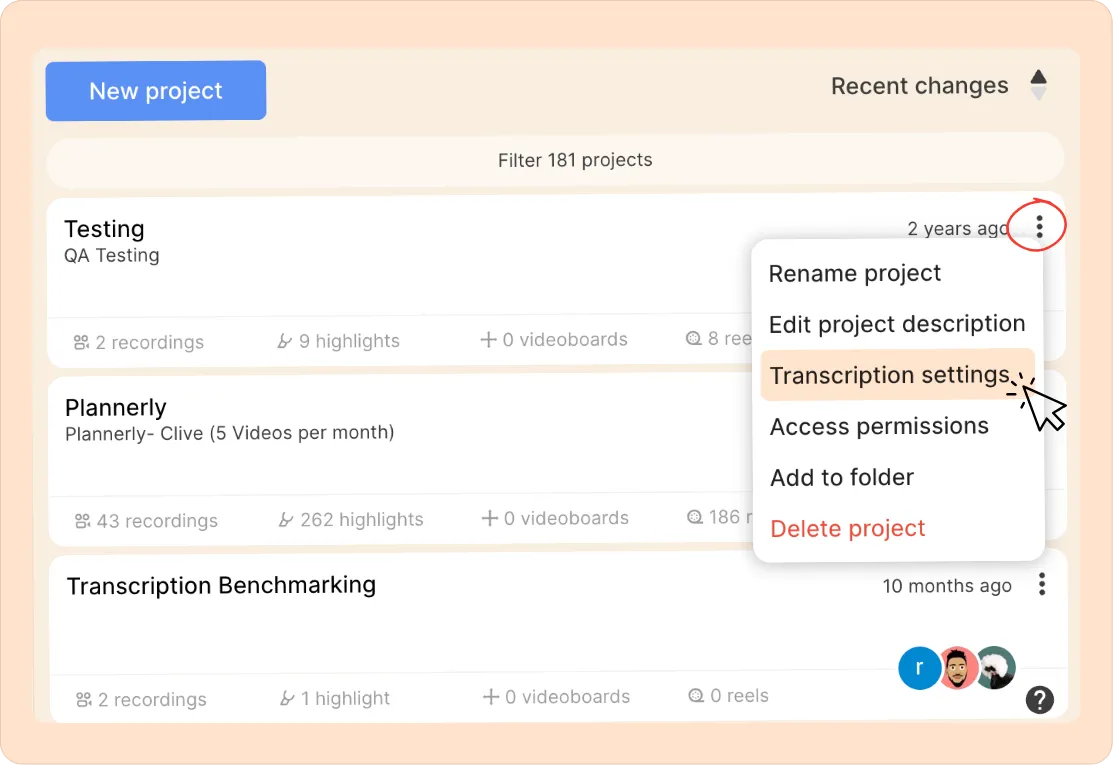Viewport: 1113px width, 765px height.
Task: Click plus icon beside Testing videoboards
Action: pyautogui.click(x=488, y=340)
